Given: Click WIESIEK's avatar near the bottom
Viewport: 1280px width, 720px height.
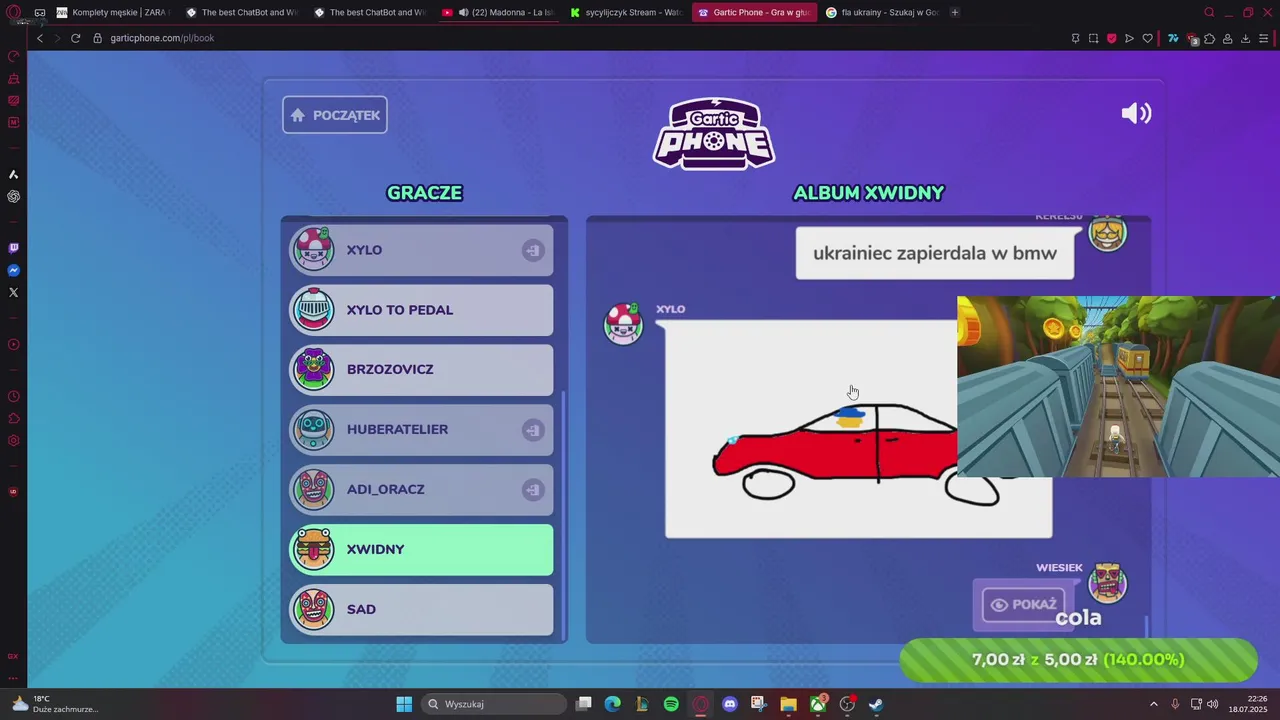Looking at the screenshot, I should pyautogui.click(x=1107, y=583).
